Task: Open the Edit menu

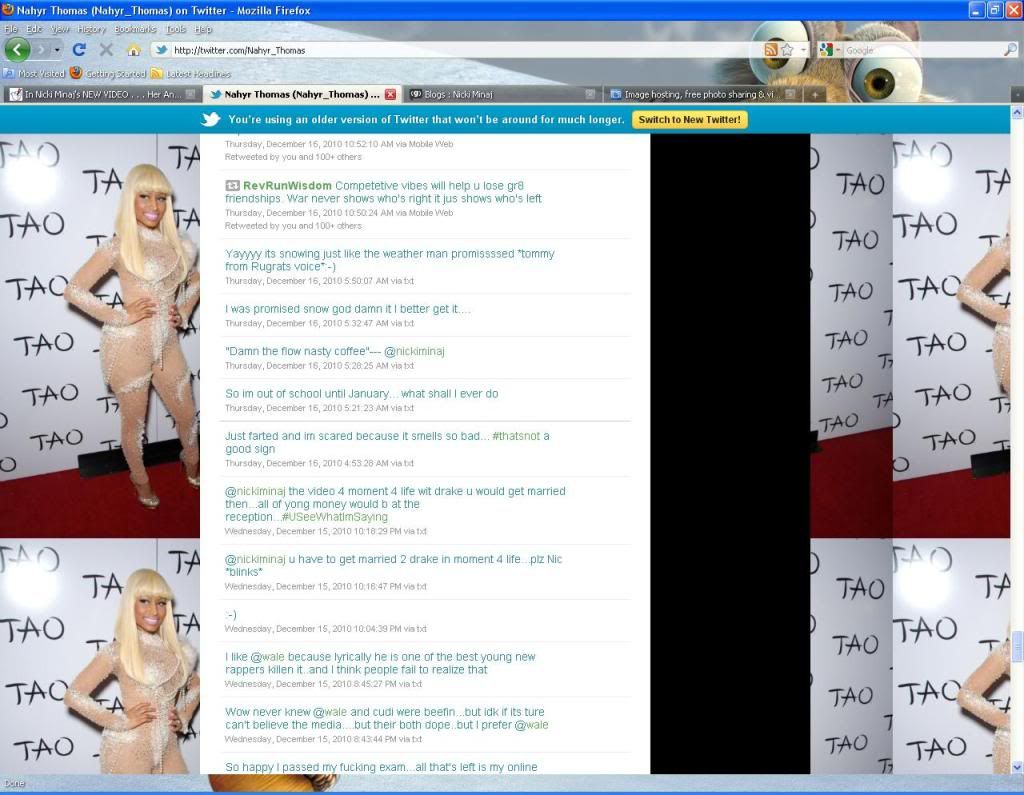Action: (x=34, y=29)
